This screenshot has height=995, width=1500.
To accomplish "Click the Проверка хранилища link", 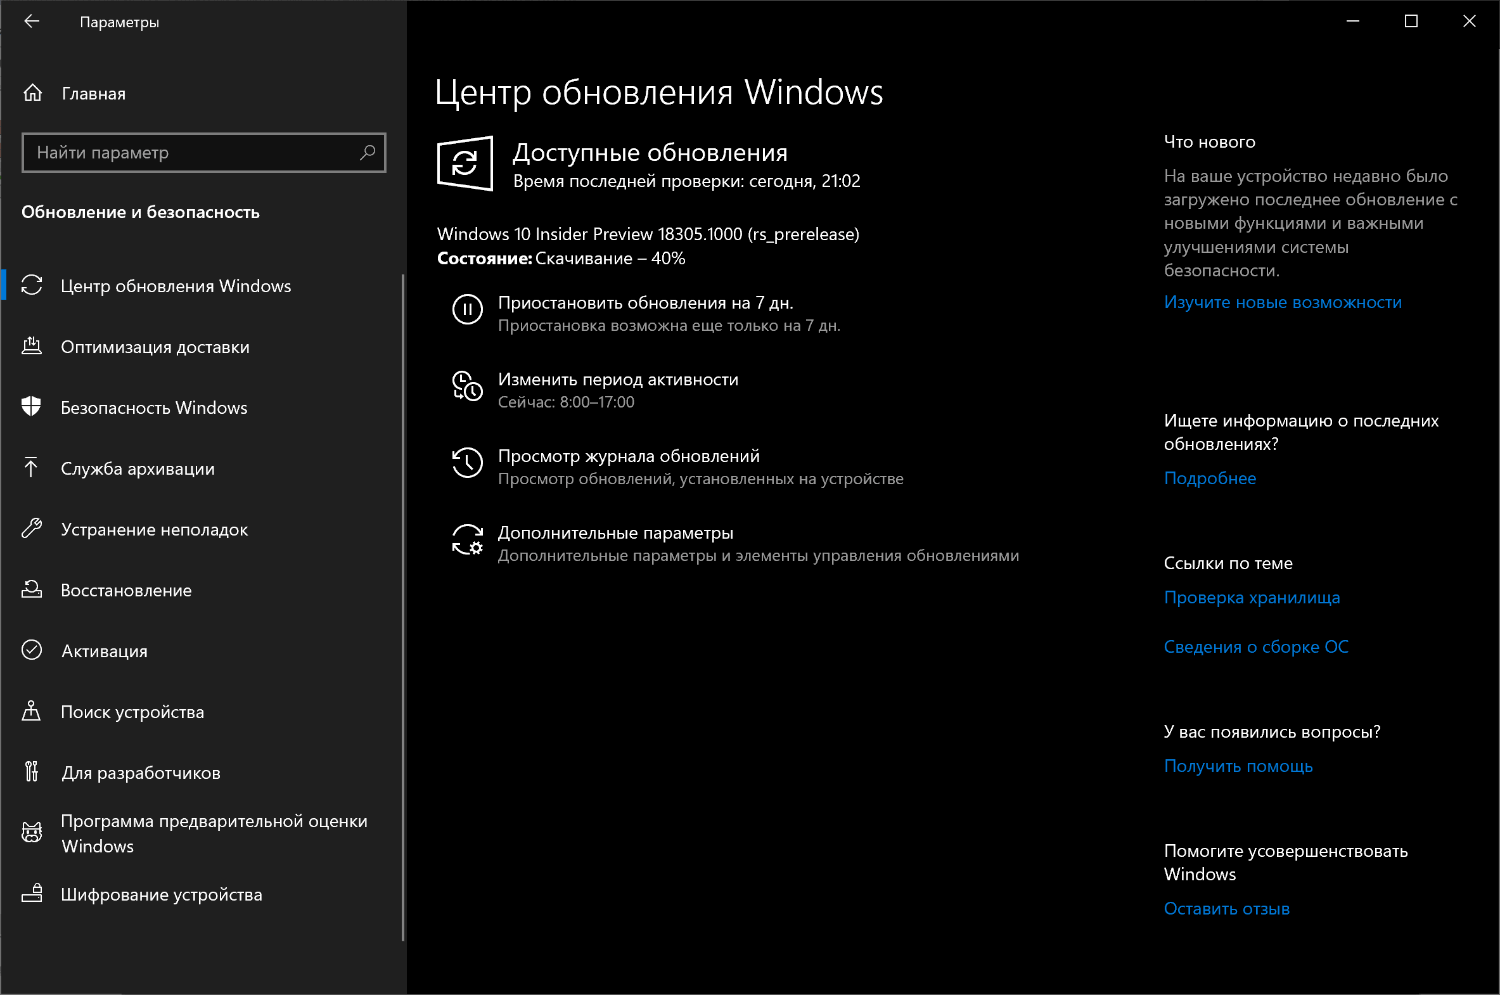I will click(1252, 597).
